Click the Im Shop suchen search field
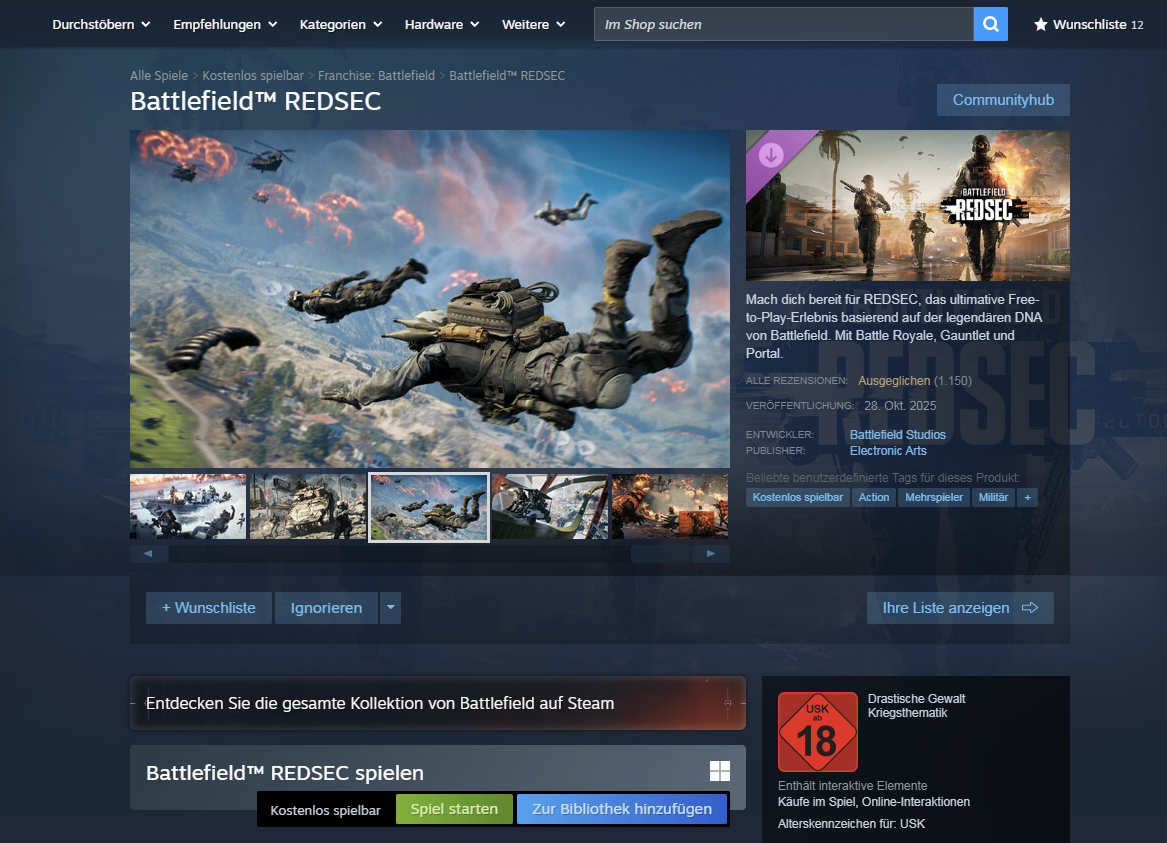This screenshot has height=843, width=1167. [x=783, y=24]
